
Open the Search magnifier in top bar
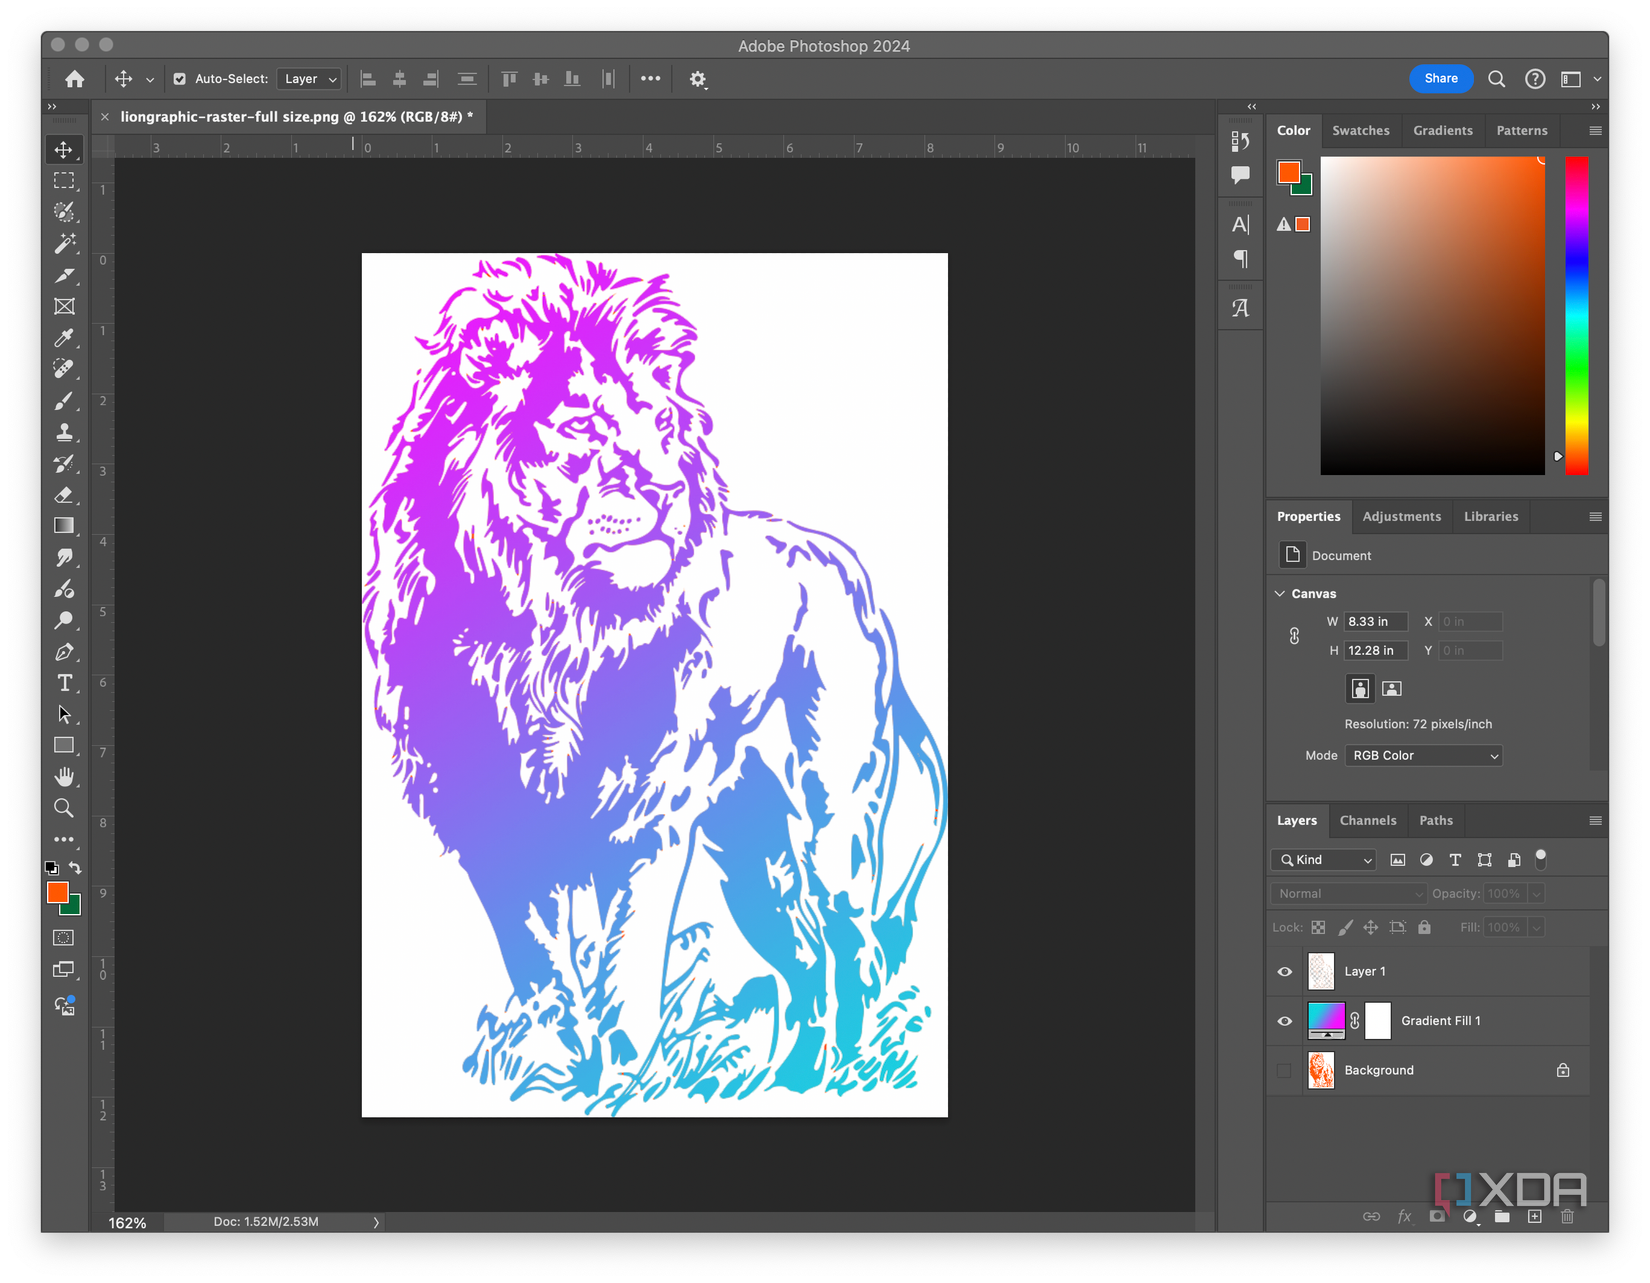[x=1496, y=79]
